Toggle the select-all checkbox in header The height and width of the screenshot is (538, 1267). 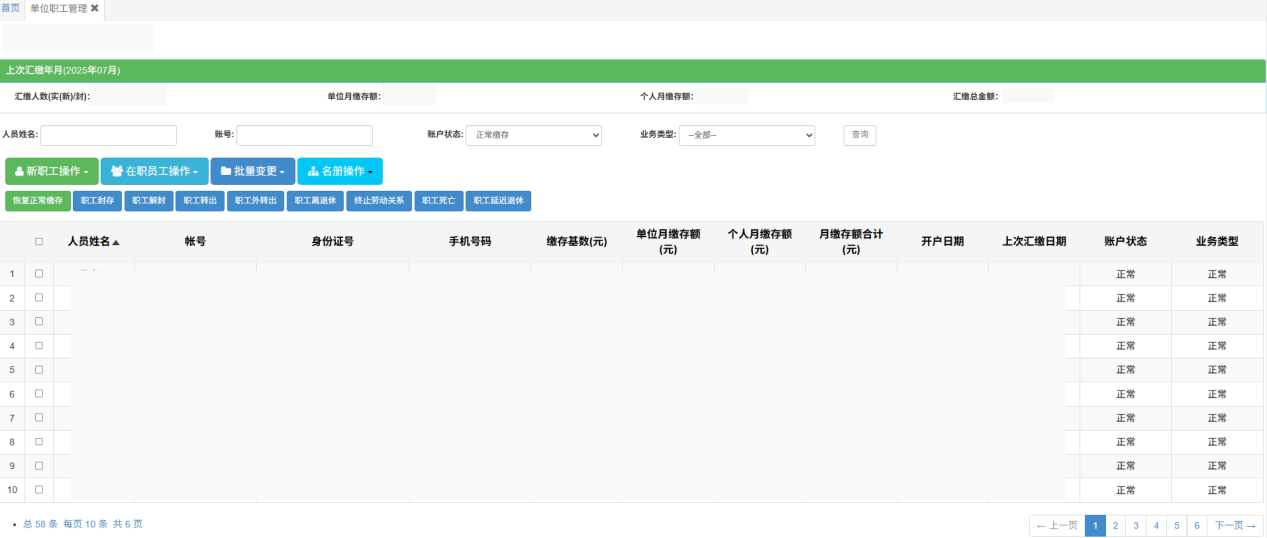click(x=39, y=241)
